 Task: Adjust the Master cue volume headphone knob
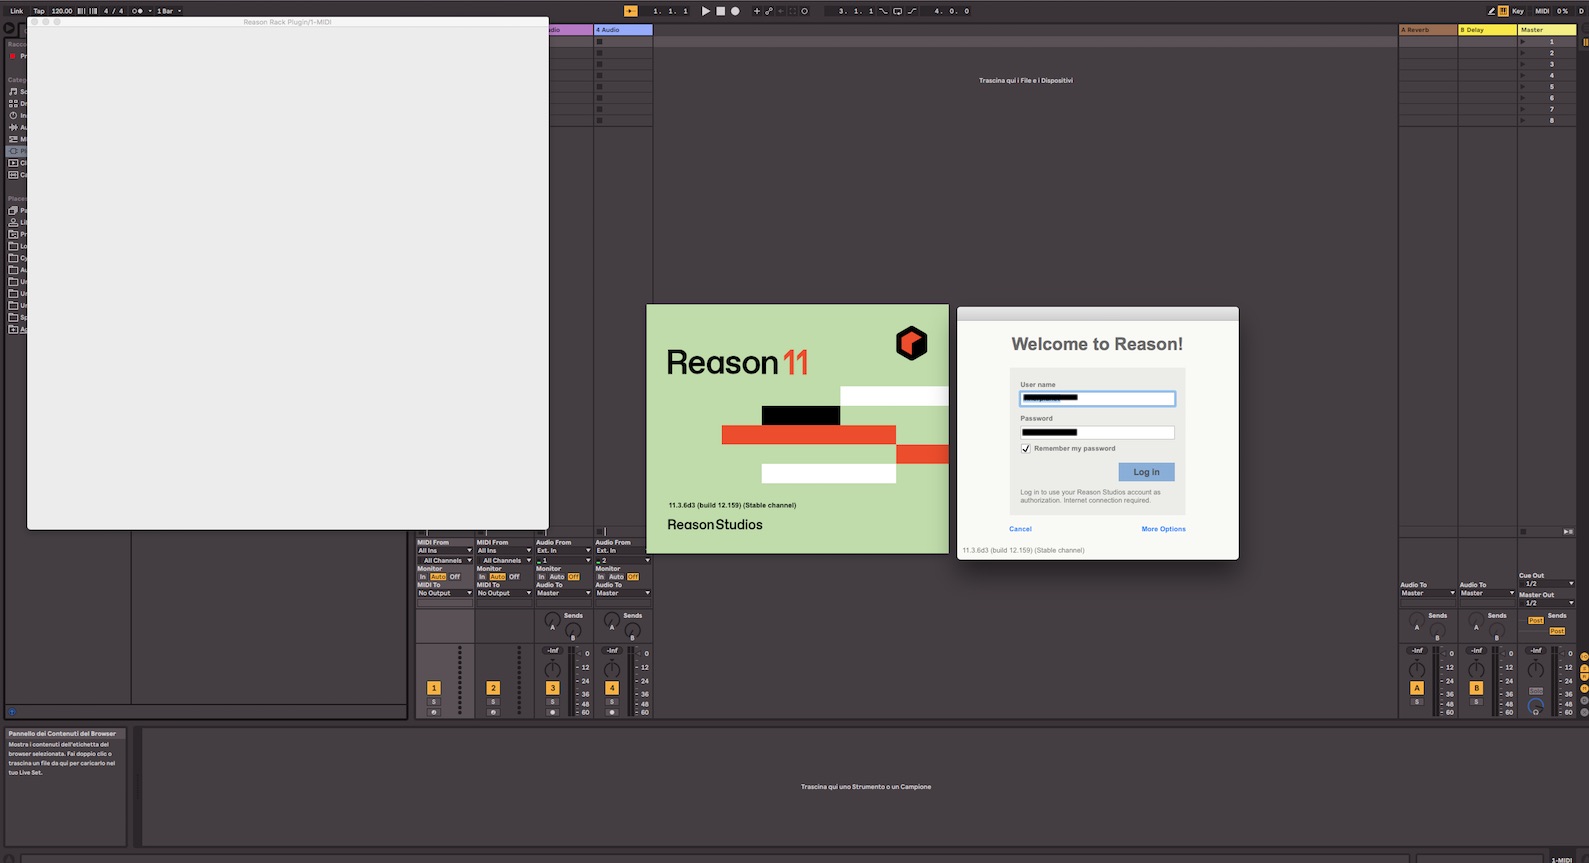[1536, 706]
